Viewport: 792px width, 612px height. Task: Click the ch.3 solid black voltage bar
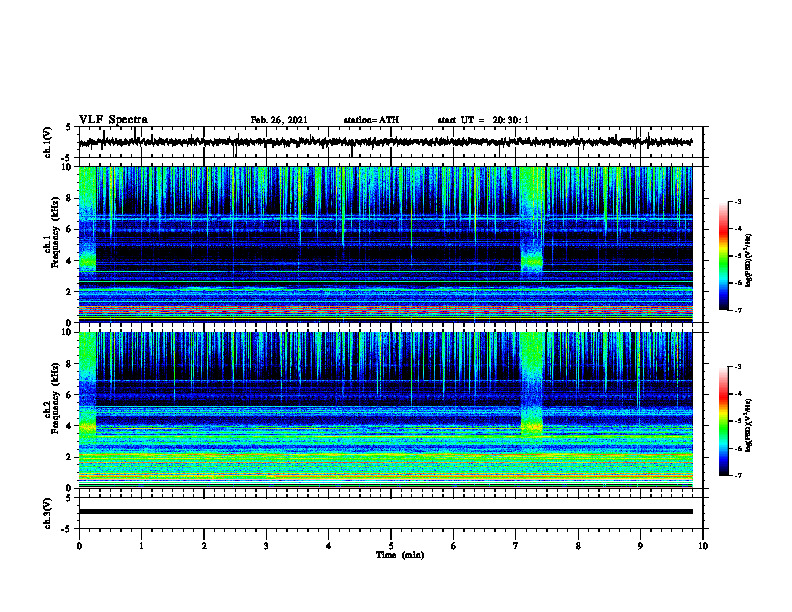pos(385,512)
